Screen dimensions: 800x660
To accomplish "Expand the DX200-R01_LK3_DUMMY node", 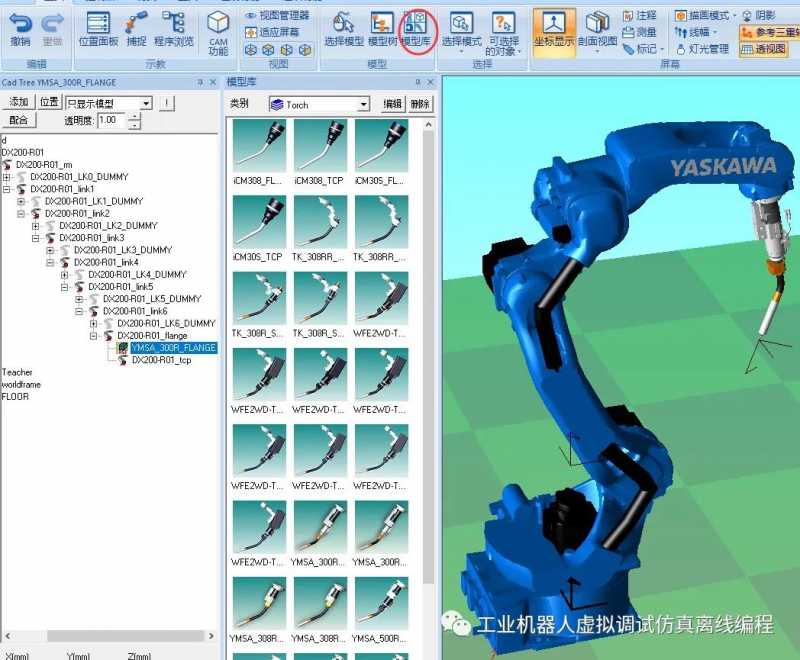I will pyautogui.click(x=50, y=250).
